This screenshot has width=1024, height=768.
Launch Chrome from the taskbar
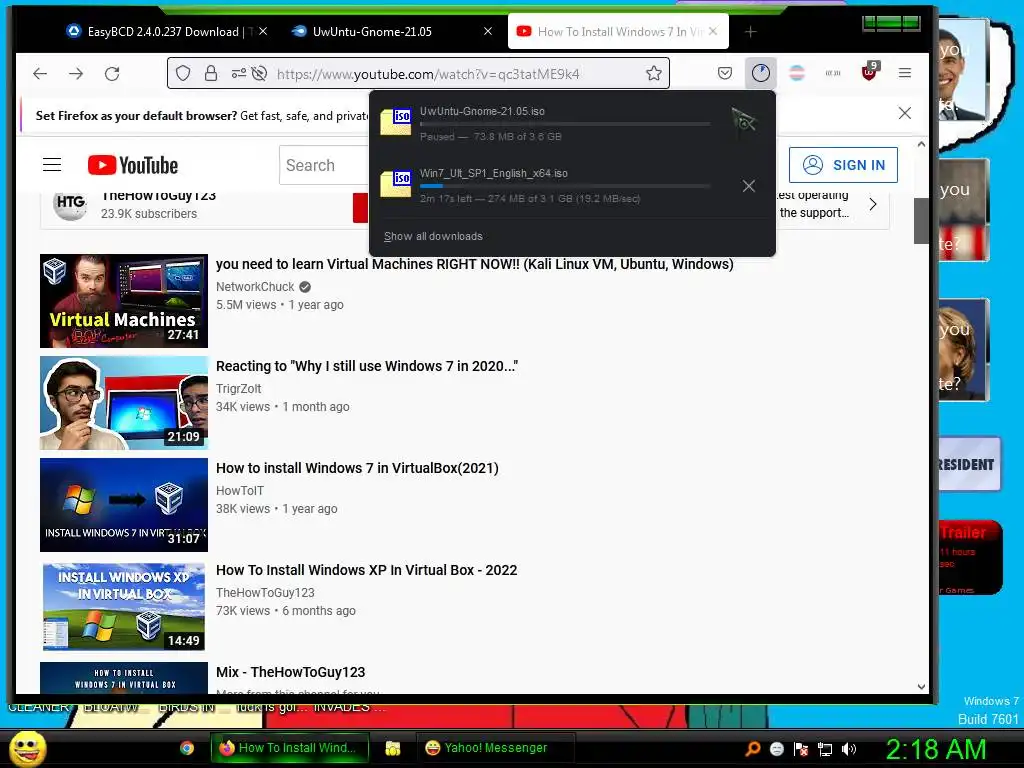(x=187, y=748)
